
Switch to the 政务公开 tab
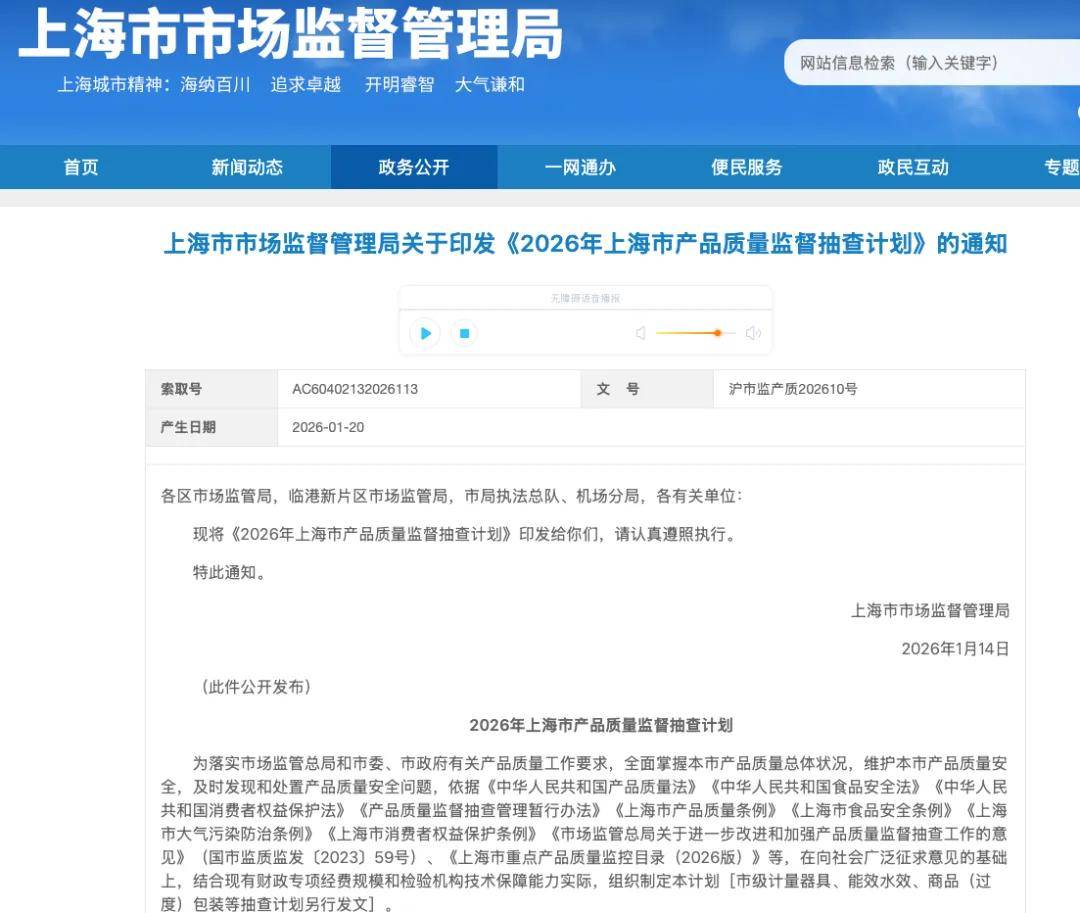tap(414, 167)
